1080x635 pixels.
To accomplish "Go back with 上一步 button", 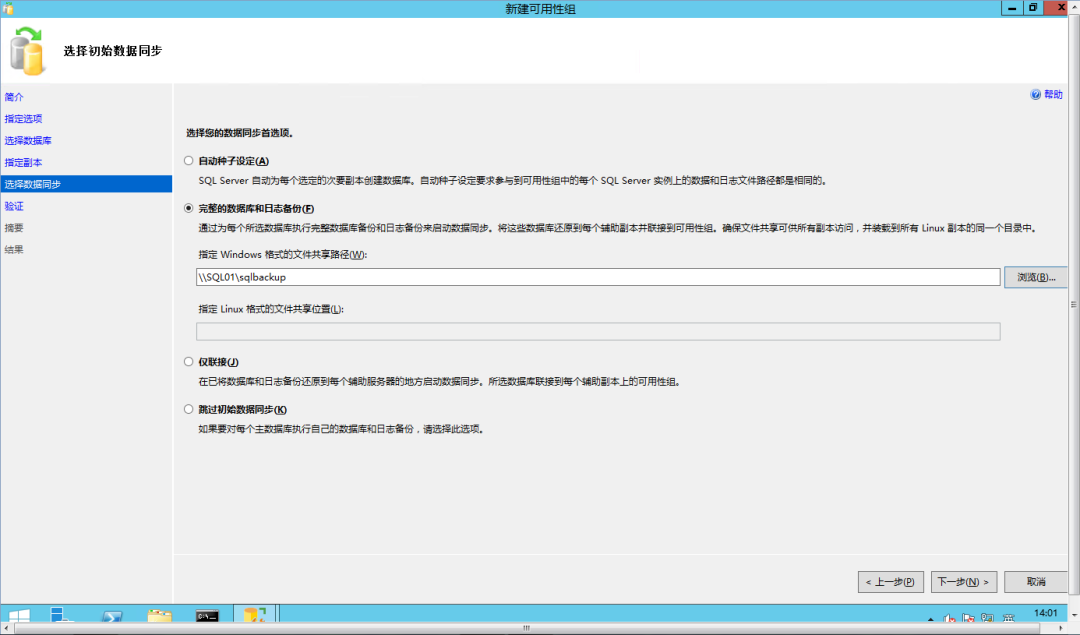I will 891,582.
